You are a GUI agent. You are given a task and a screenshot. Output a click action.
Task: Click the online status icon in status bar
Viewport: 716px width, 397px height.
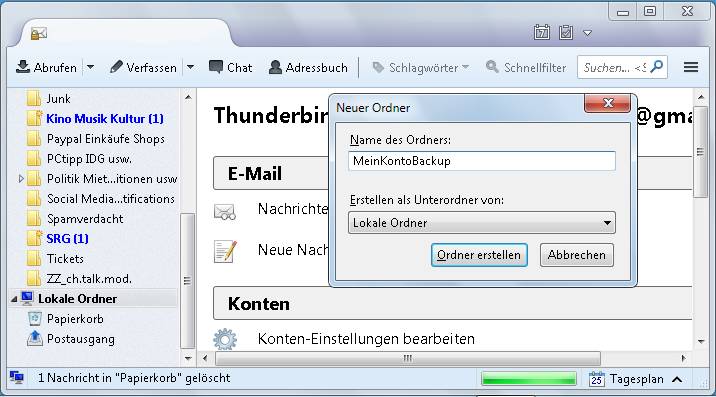(x=17, y=378)
